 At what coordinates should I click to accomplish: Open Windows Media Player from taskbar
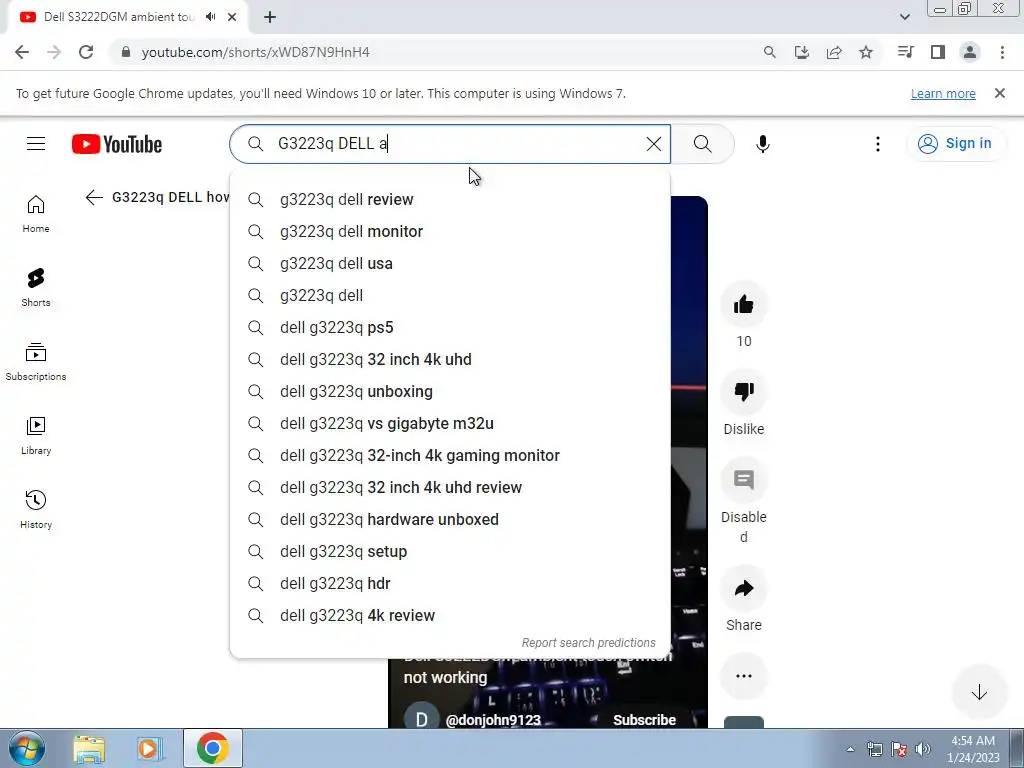point(149,748)
